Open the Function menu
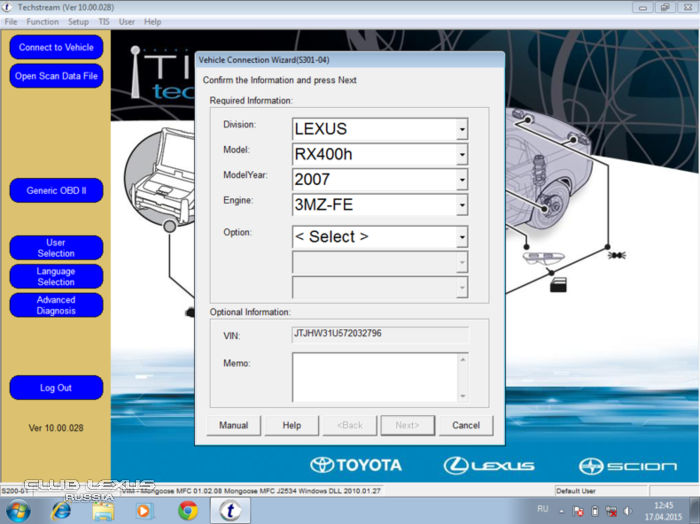Viewport: 700px width, 524px height. click(42, 22)
